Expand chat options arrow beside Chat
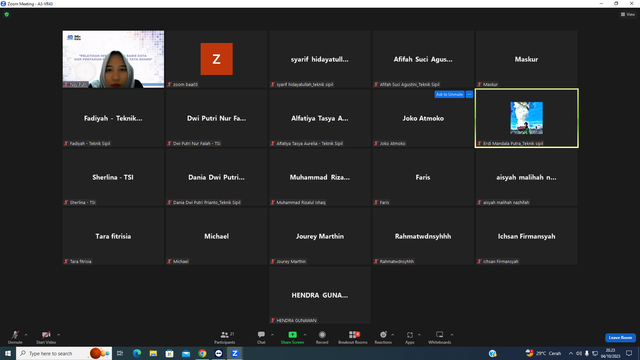This screenshot has width=640, height=360. coord(272,335)
